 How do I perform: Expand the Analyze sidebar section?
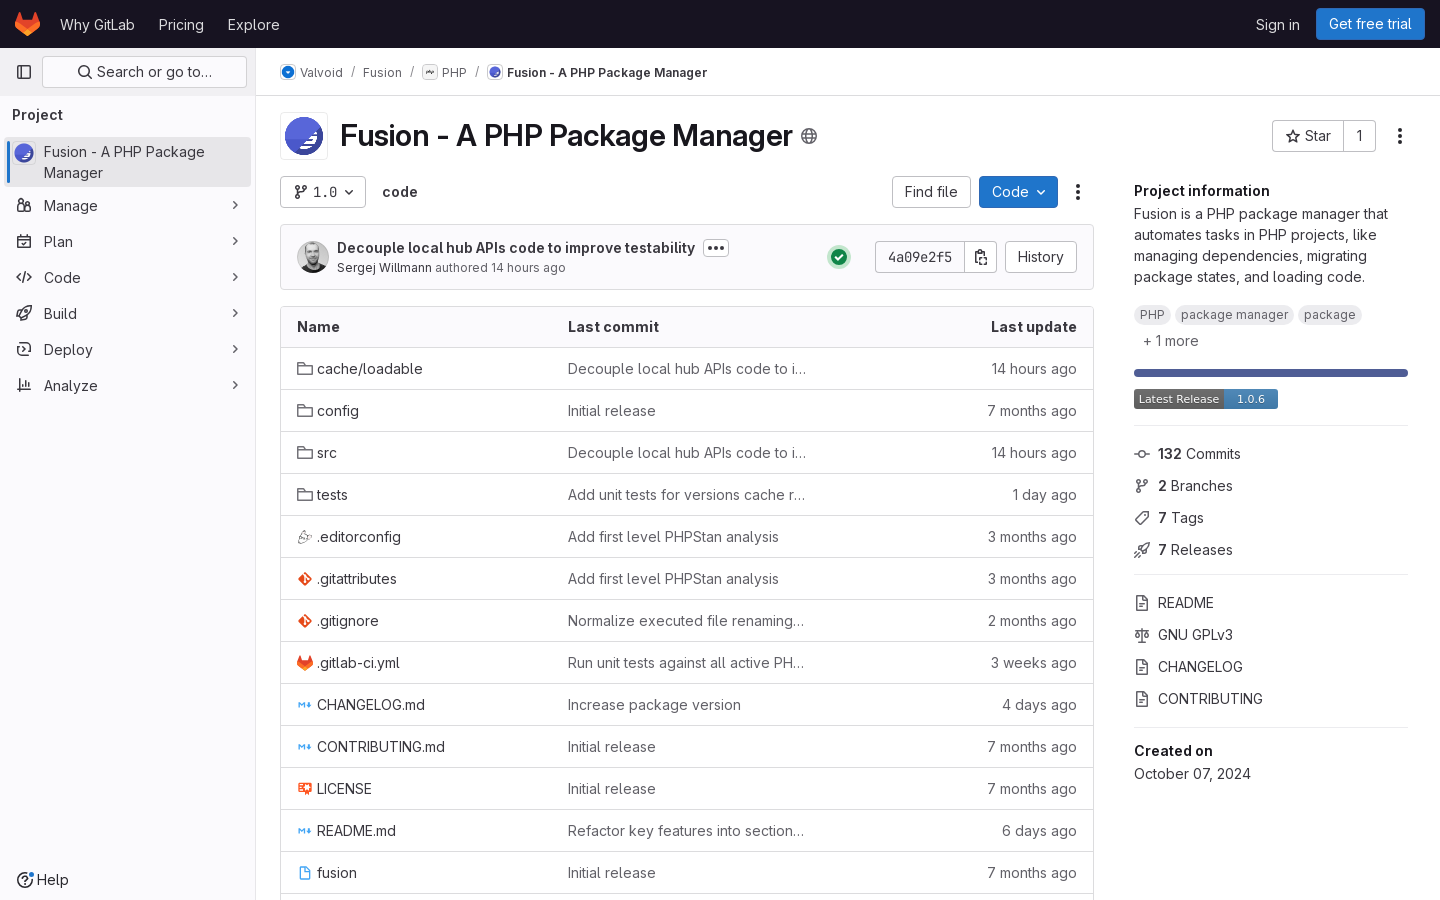click(128, 386)
